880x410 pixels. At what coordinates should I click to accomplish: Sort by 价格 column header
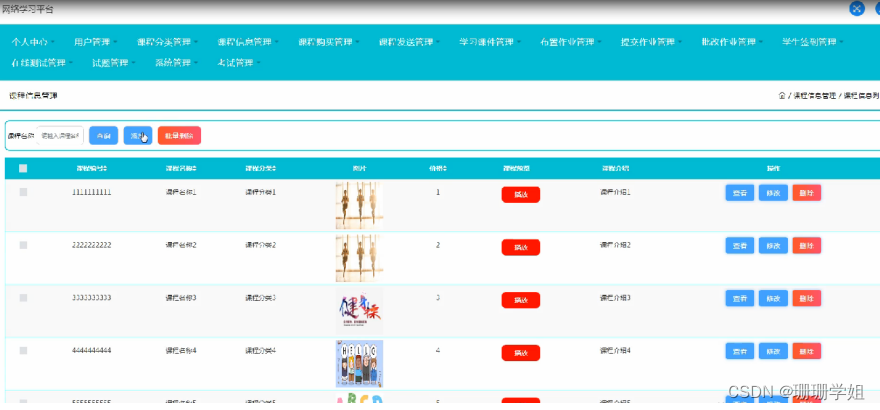pyautogui.click(x=438, y=168)
